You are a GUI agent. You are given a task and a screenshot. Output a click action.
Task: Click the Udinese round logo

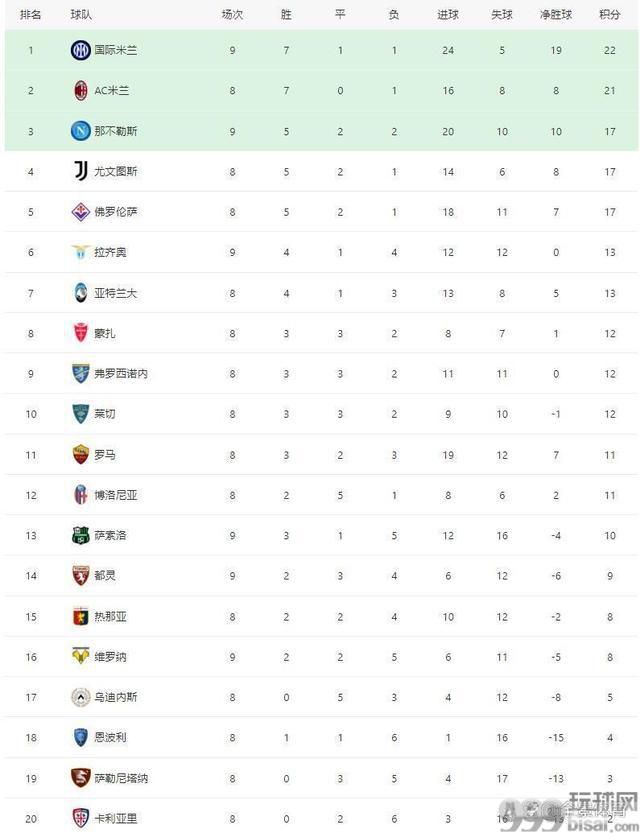coord(81,696)
